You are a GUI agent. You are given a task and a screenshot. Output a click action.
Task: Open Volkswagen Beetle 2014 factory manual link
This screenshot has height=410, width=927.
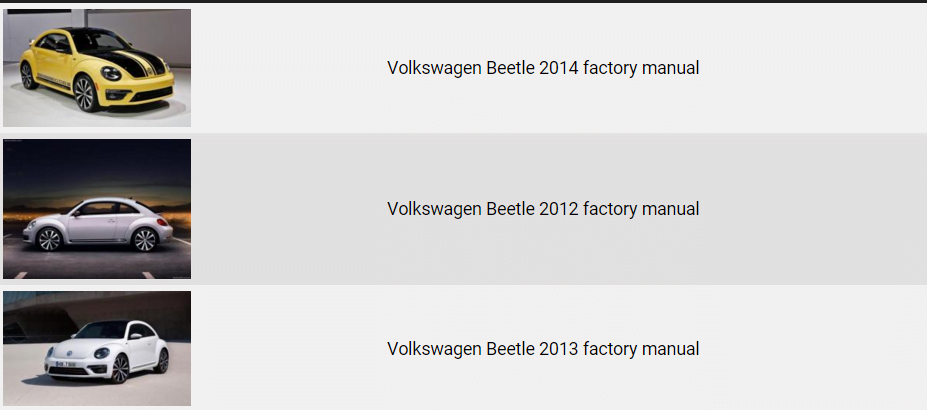[x=542, y=68]
